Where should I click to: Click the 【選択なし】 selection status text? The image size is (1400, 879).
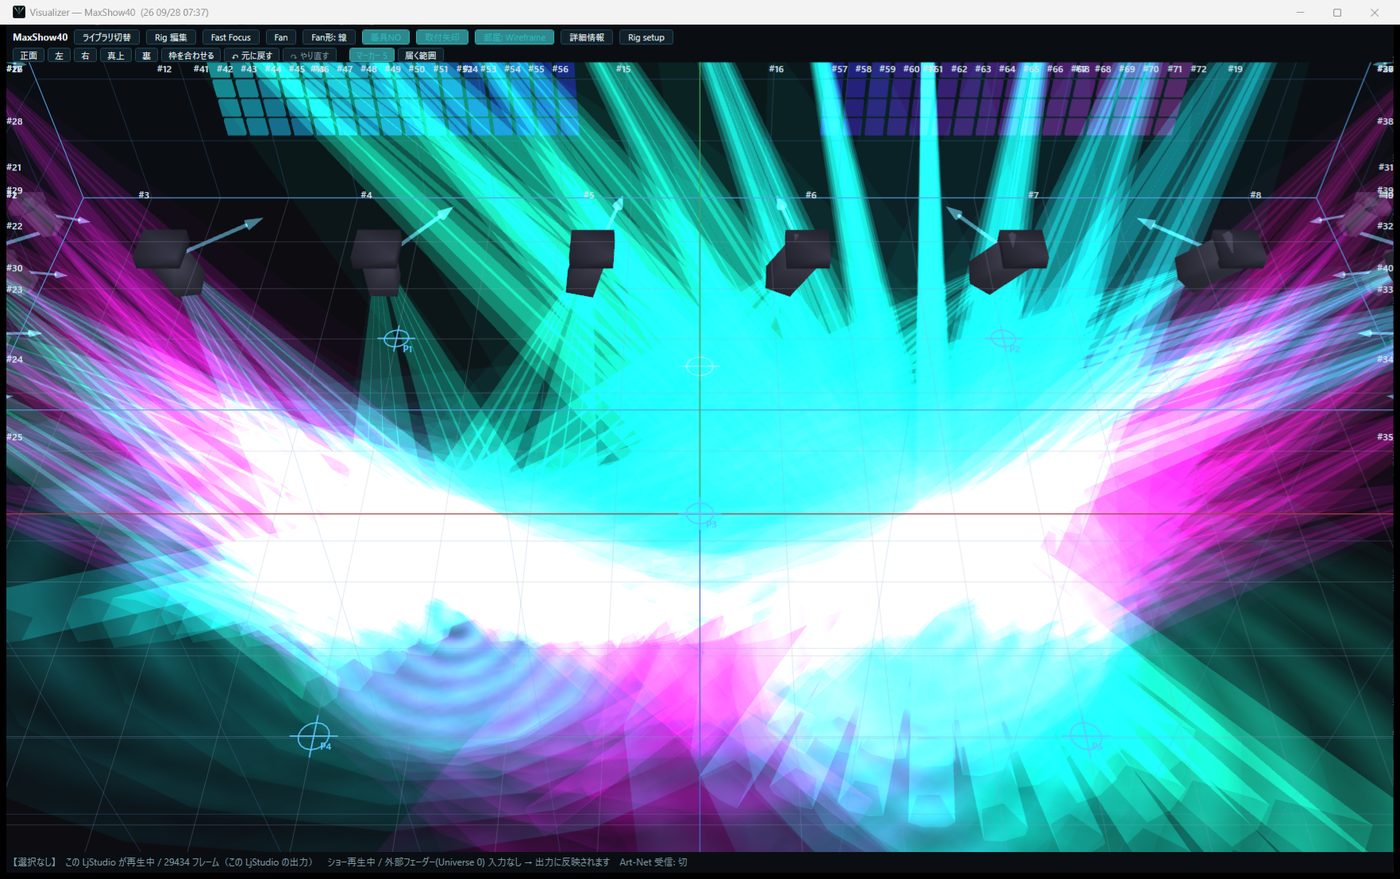click(x=34, y=862)
